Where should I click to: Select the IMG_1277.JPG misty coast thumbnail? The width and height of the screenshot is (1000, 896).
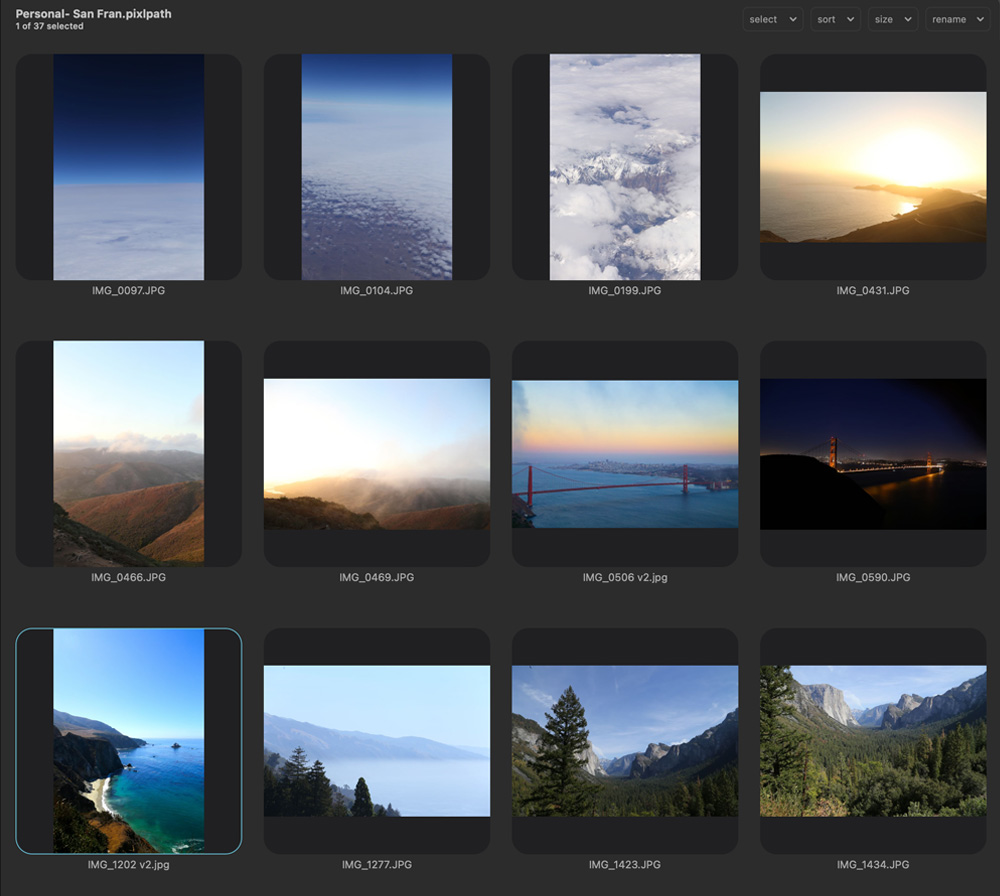click(x=377, y=741)
